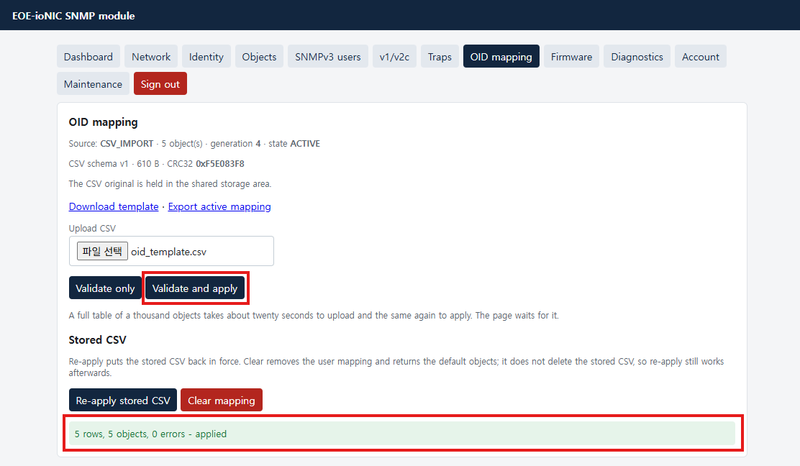Click the red Clear mapping button

221,400
